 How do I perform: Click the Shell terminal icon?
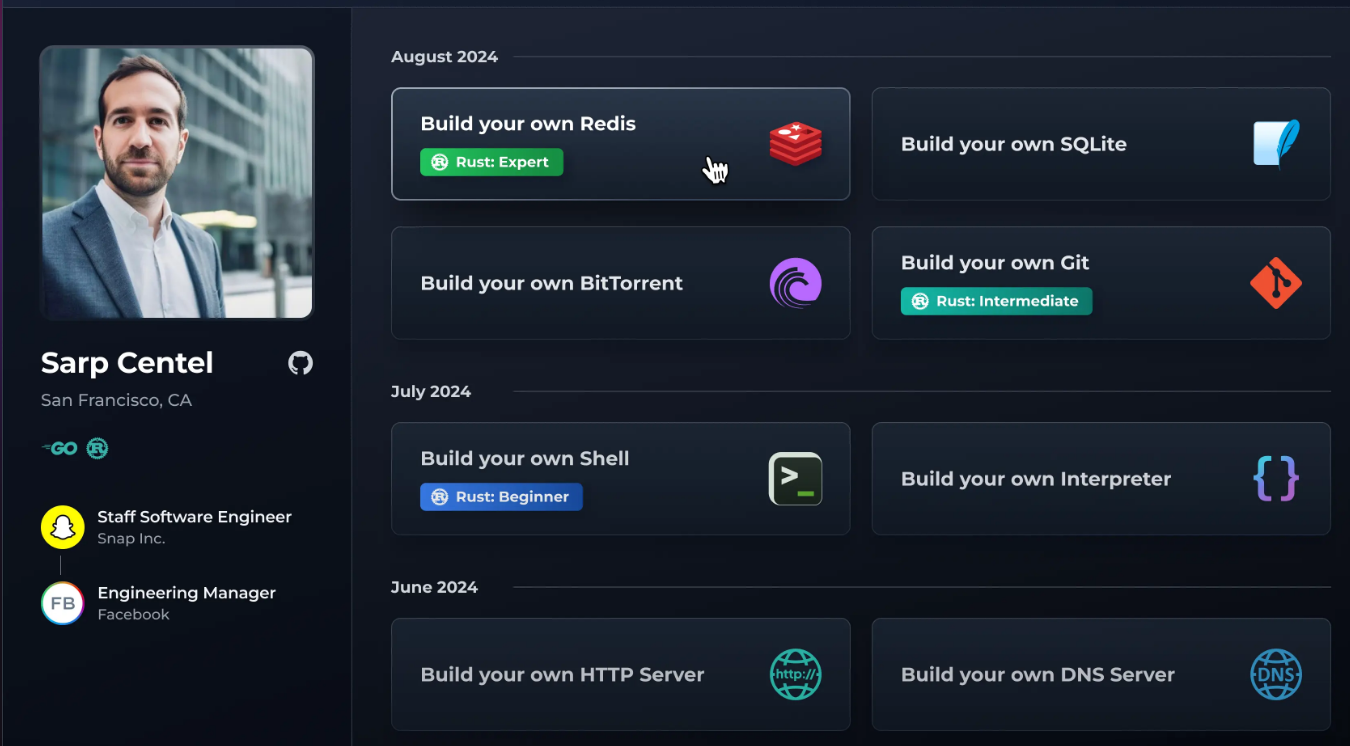795,479
